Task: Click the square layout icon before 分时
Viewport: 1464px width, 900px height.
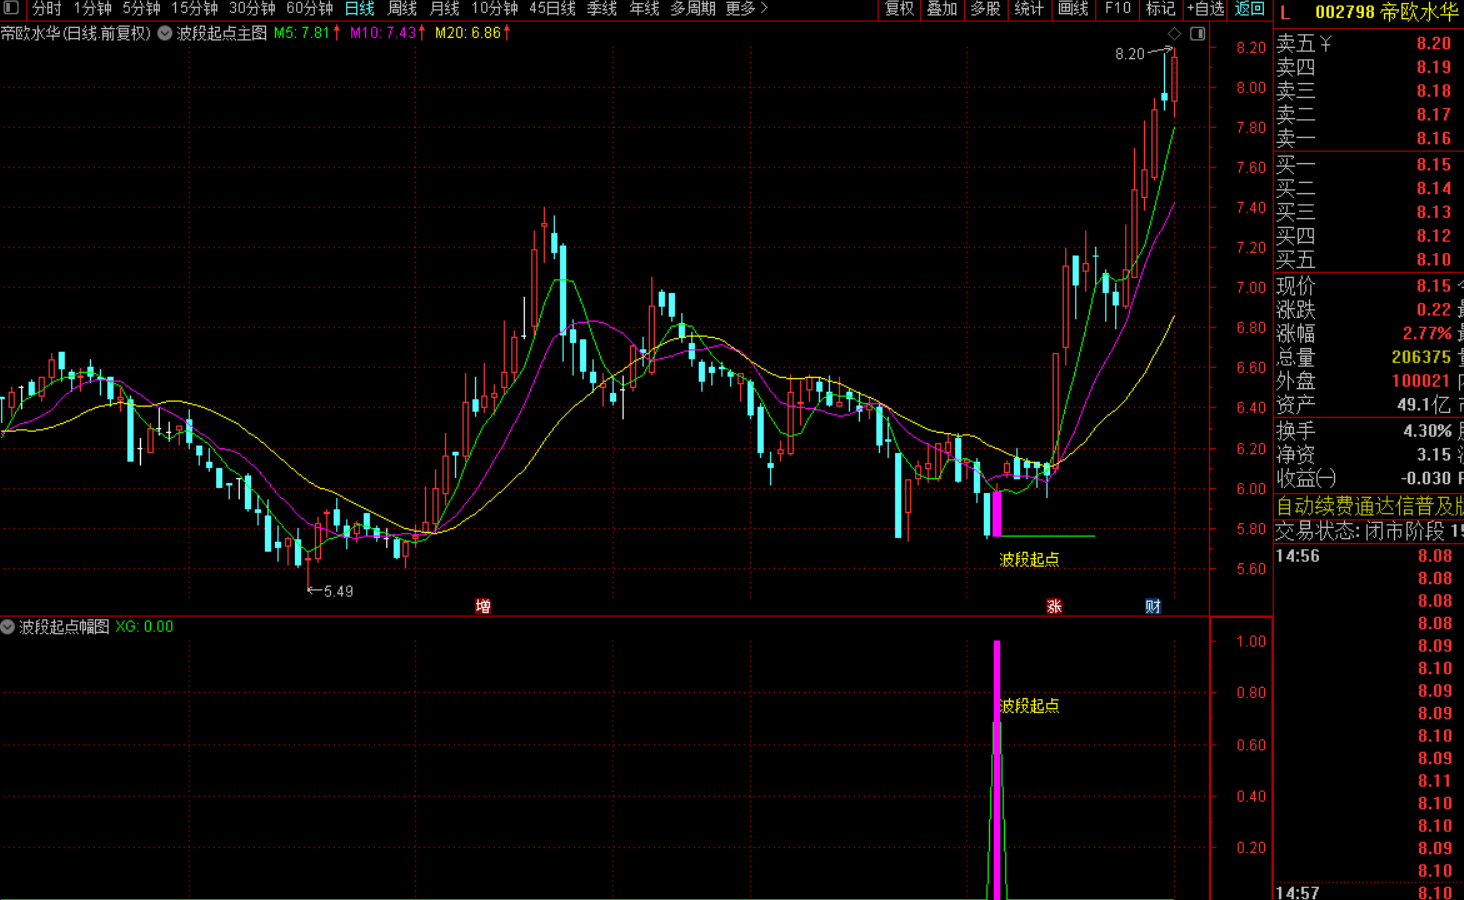Action: click(x=11, y=8)
